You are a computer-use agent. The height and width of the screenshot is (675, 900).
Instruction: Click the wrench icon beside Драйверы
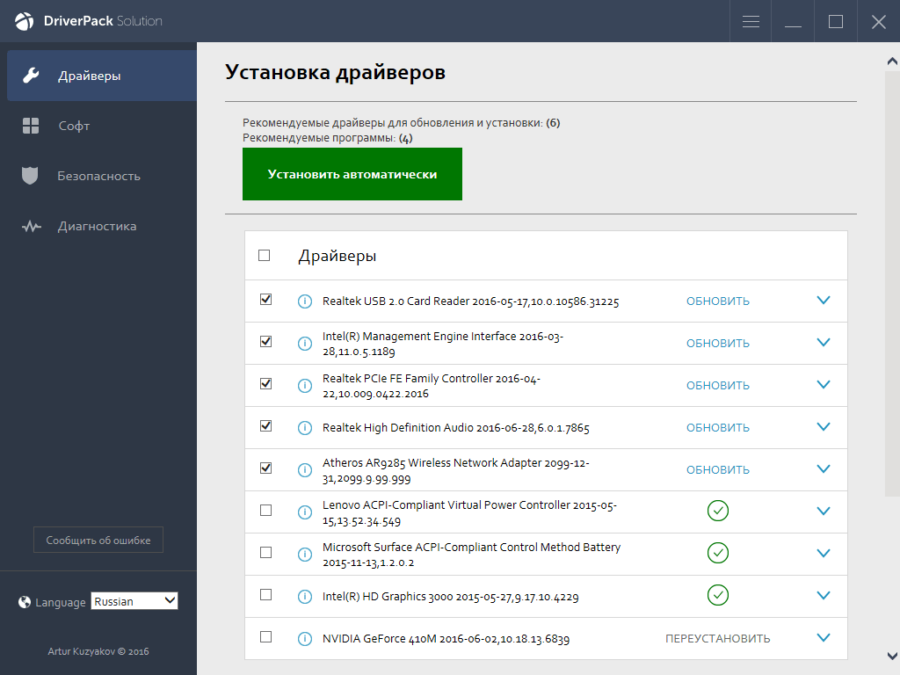[x=31, y=76]
